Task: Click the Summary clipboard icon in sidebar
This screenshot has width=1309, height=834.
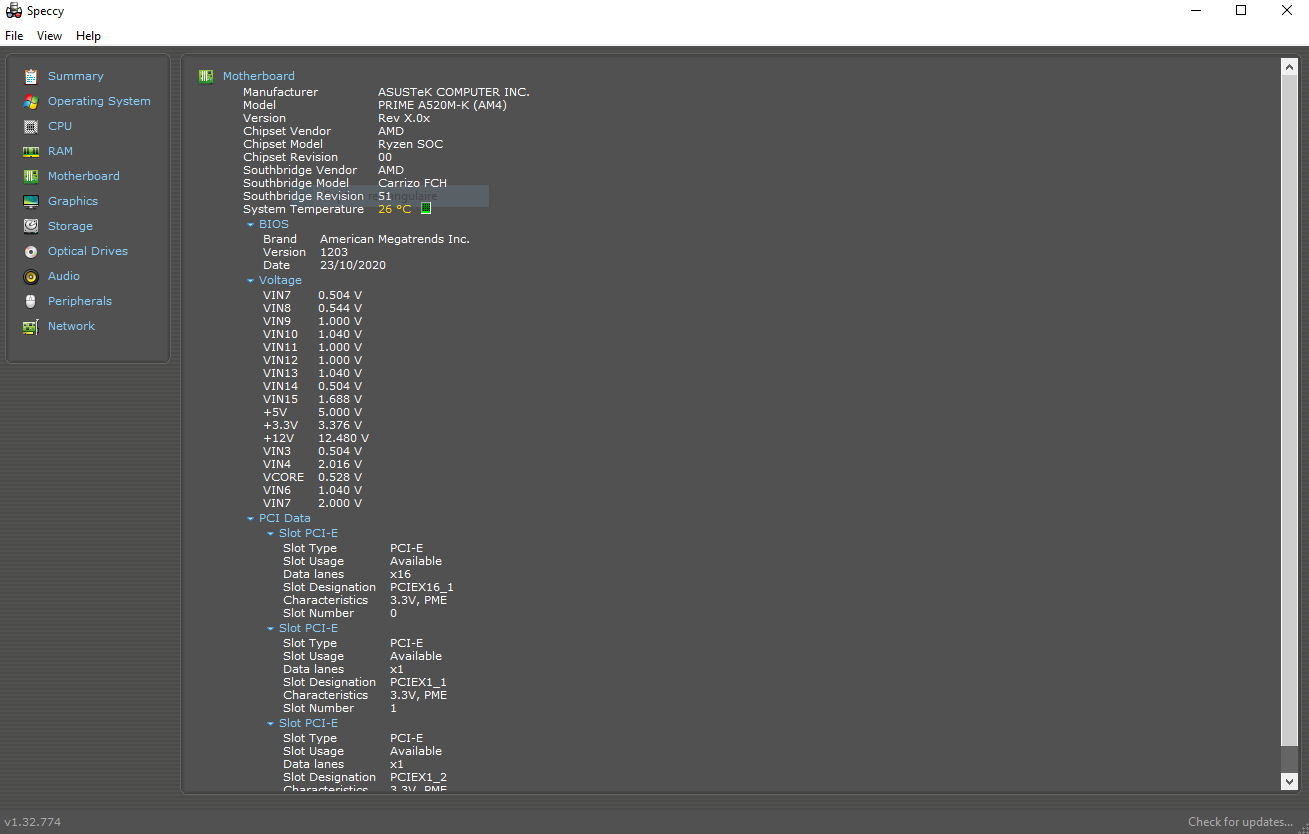Action: [x=31, y=76]
